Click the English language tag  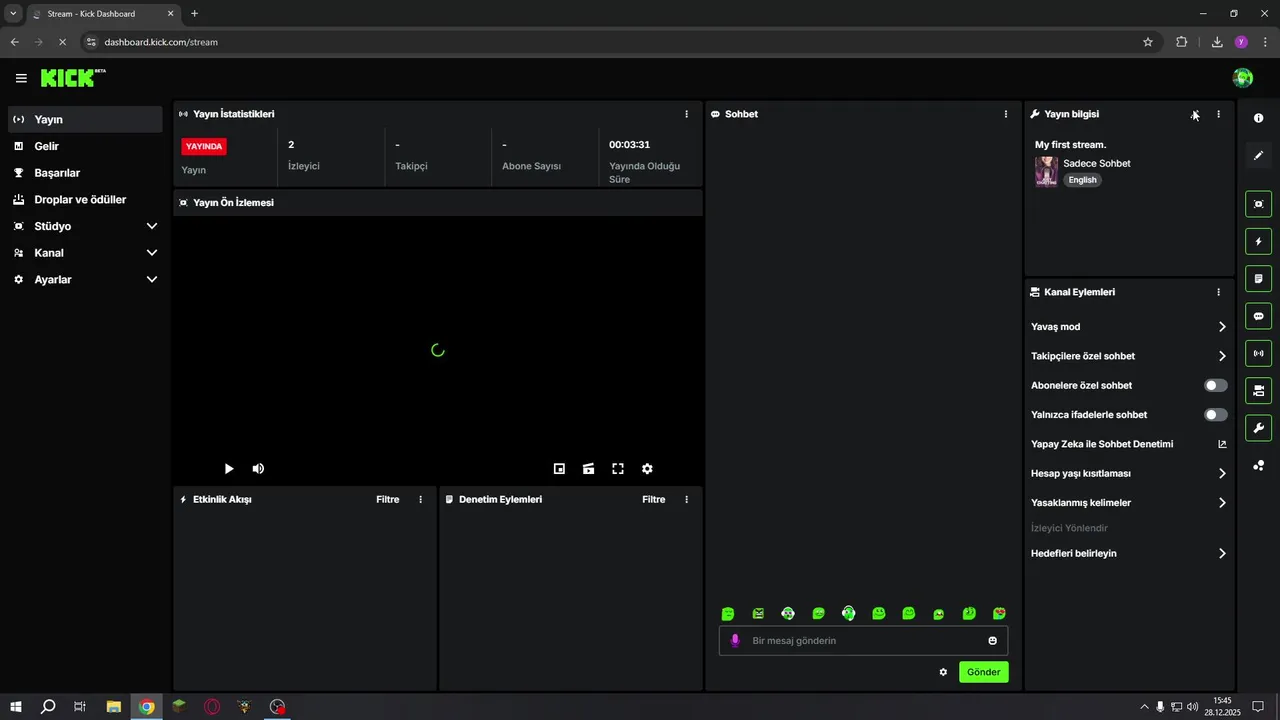pos(1082,180)
